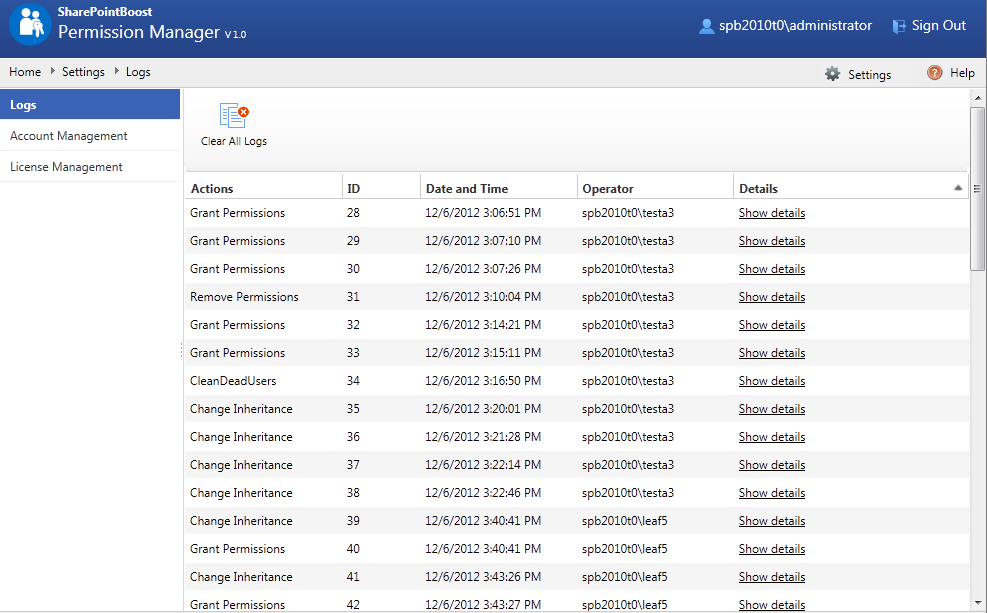Show details for CleanDeadUsers log 34

click(x=771, y=381)
